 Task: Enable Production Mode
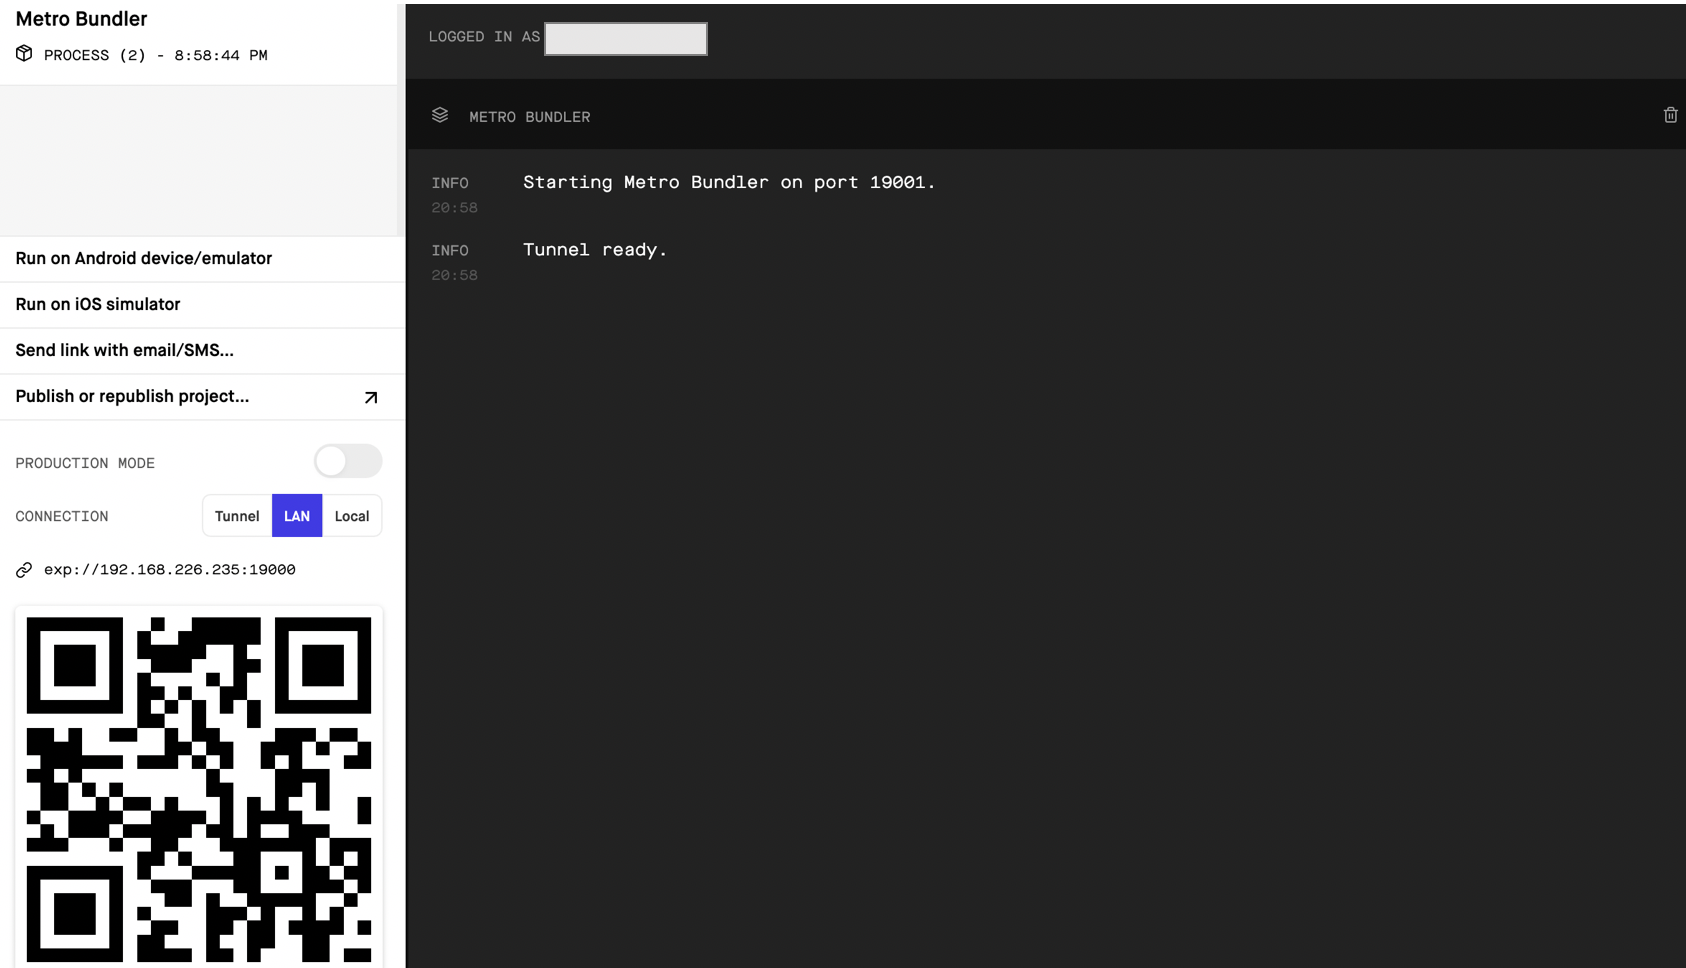click(x=347, y=461)
